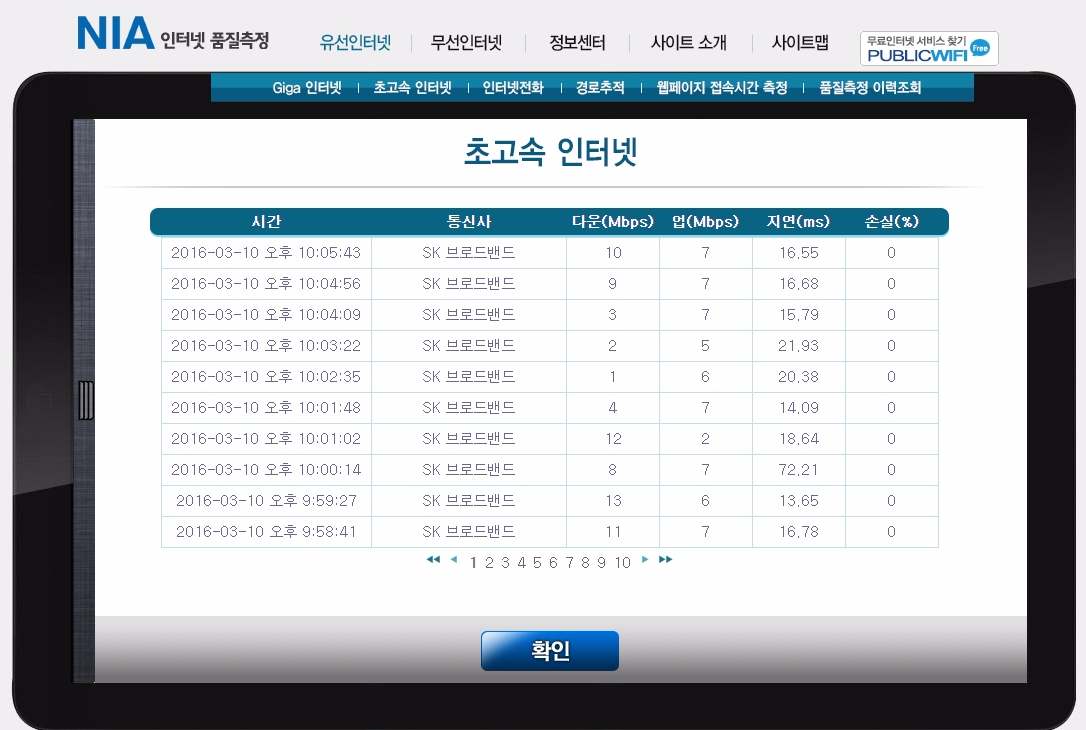This screenshot has height=730, width=1086.
Task: Open the 정보센터 menu
Action: click(577, 43)
